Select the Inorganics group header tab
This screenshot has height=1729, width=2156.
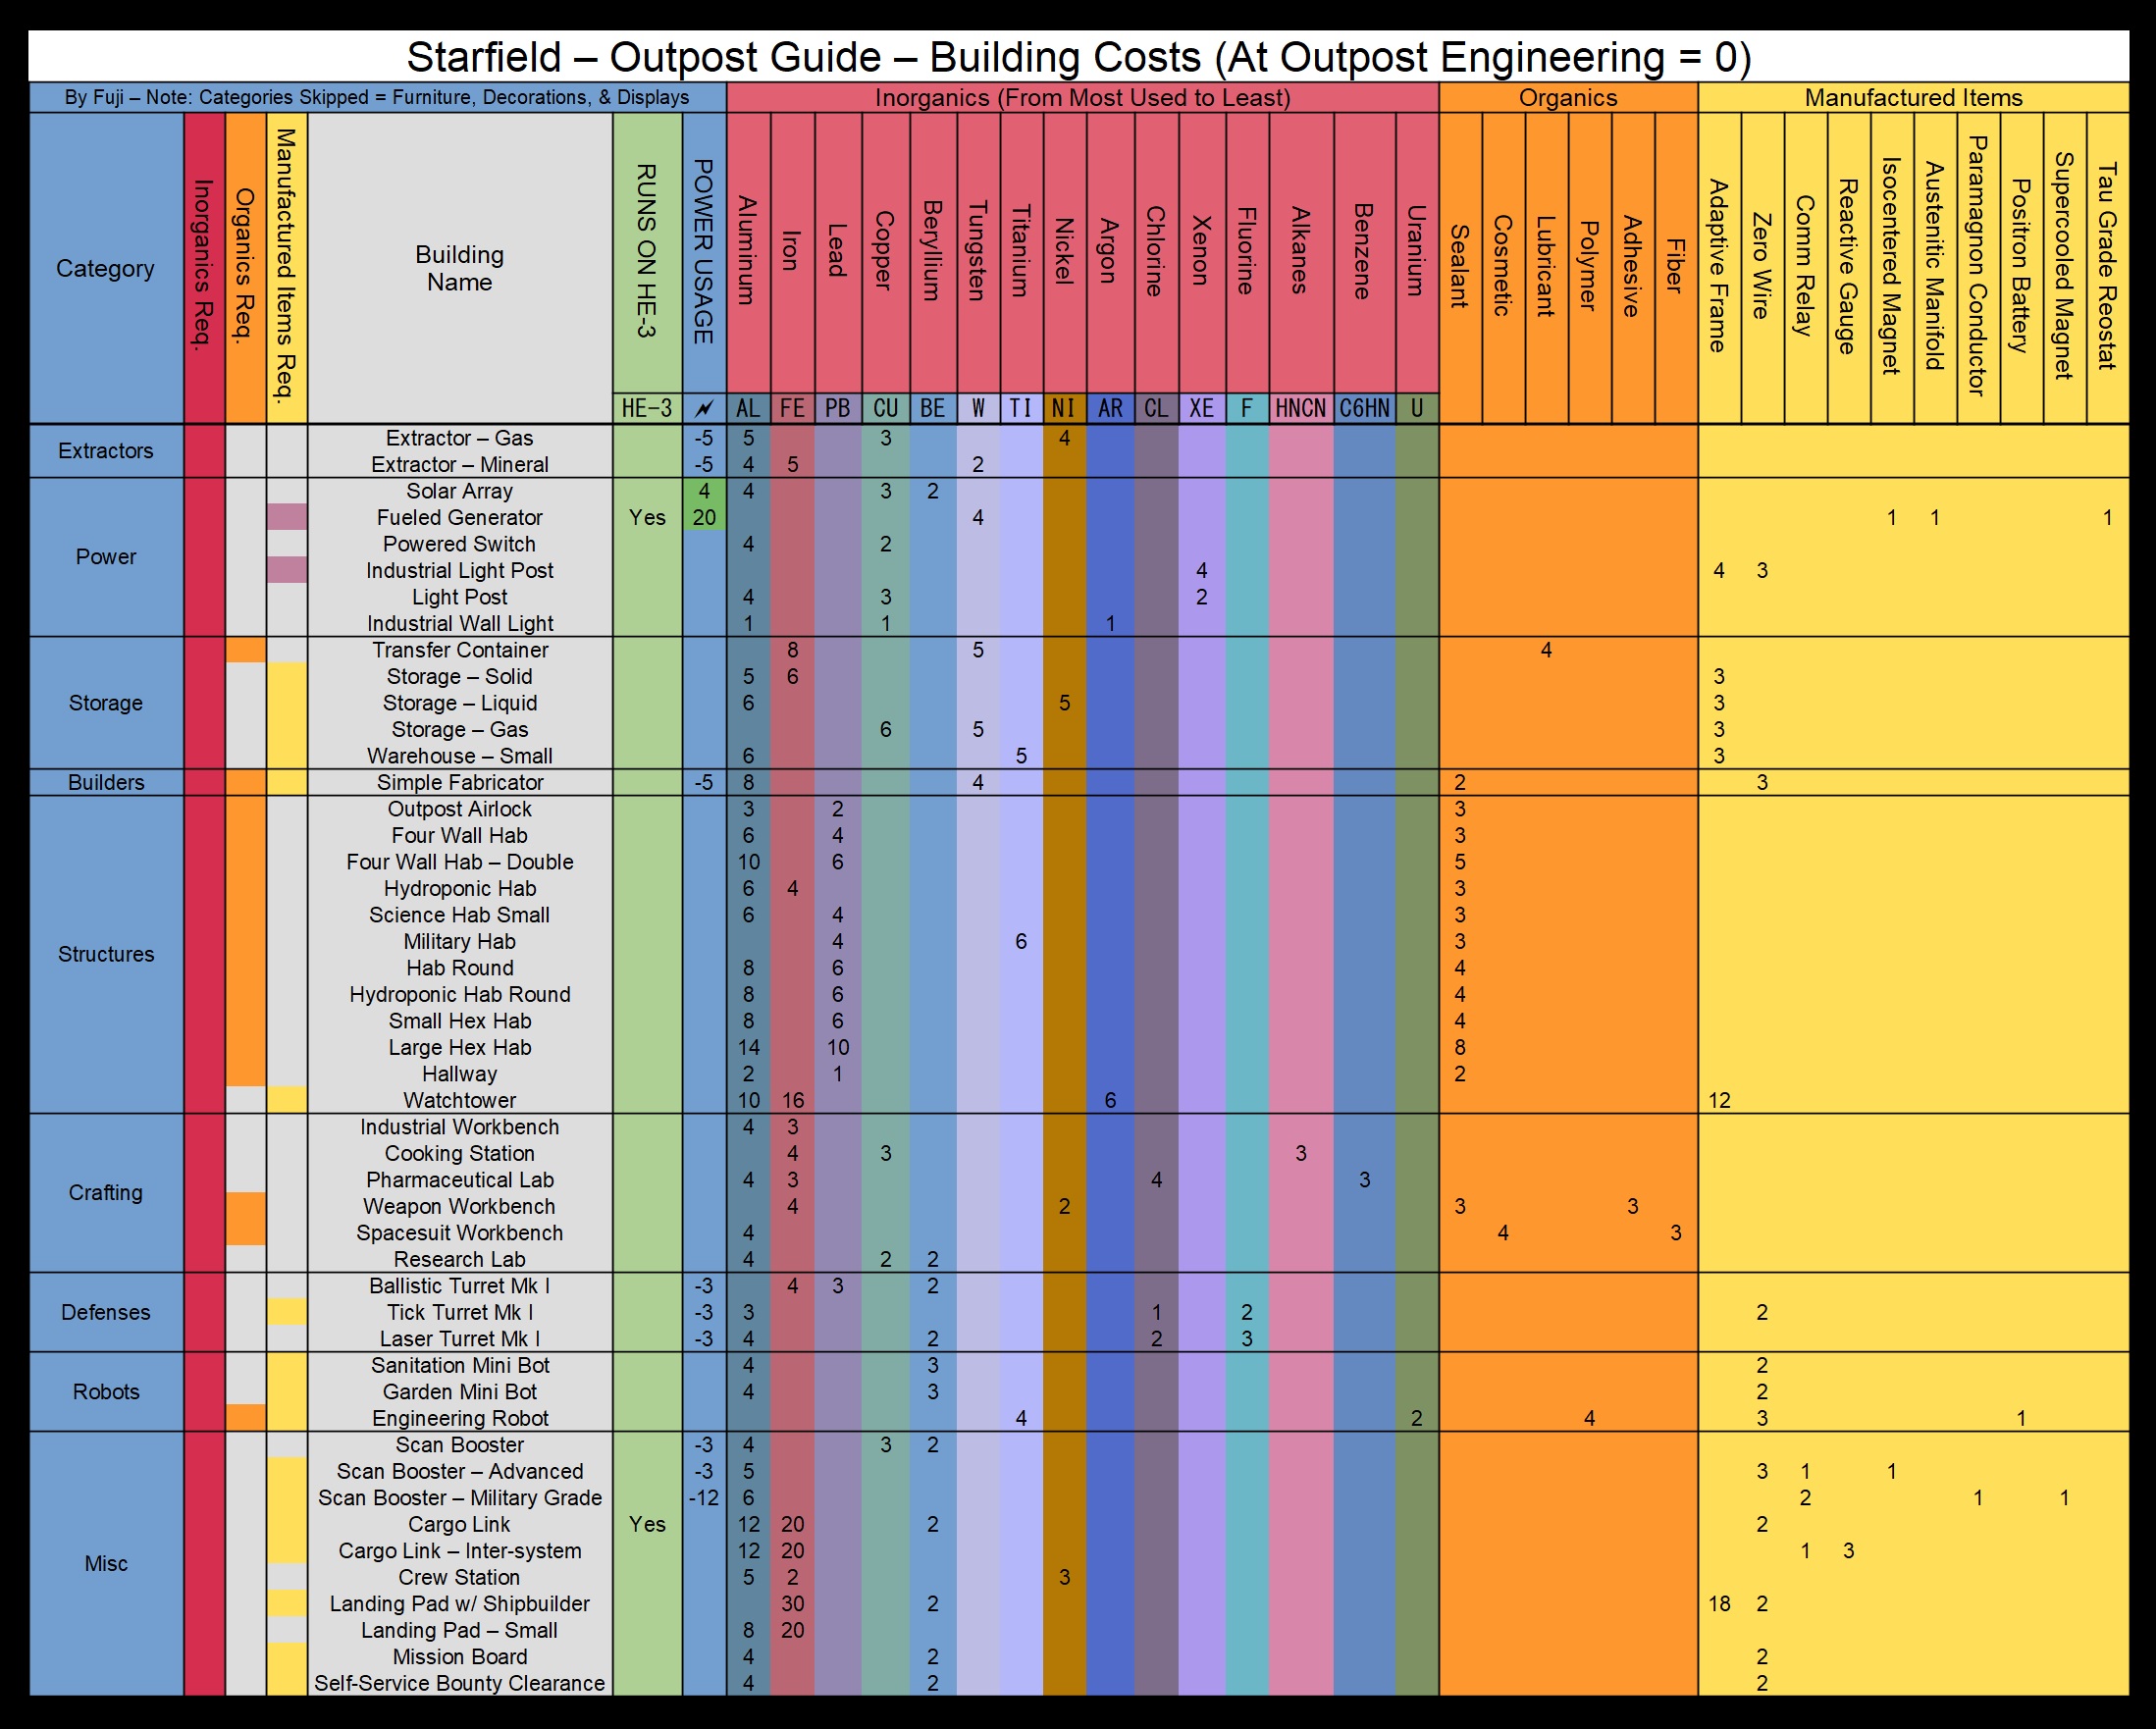(x=1082, y=98)
